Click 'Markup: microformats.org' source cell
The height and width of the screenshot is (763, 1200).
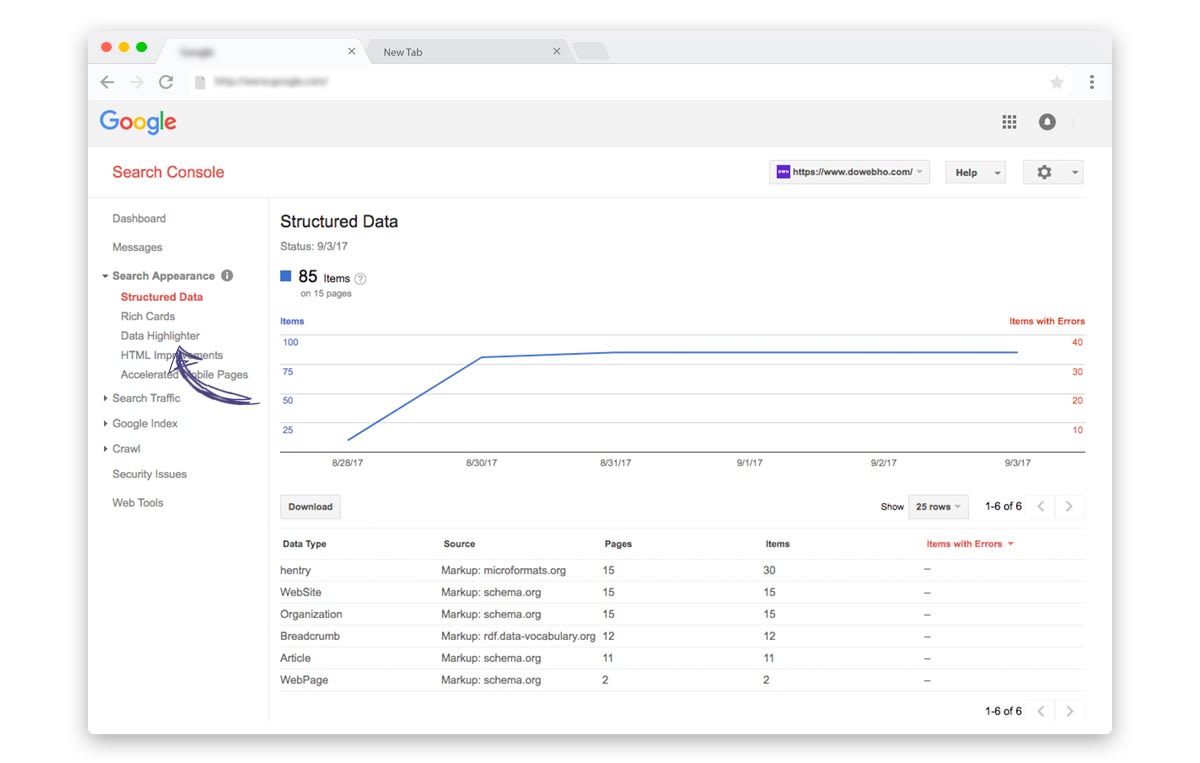click(504, 570)
